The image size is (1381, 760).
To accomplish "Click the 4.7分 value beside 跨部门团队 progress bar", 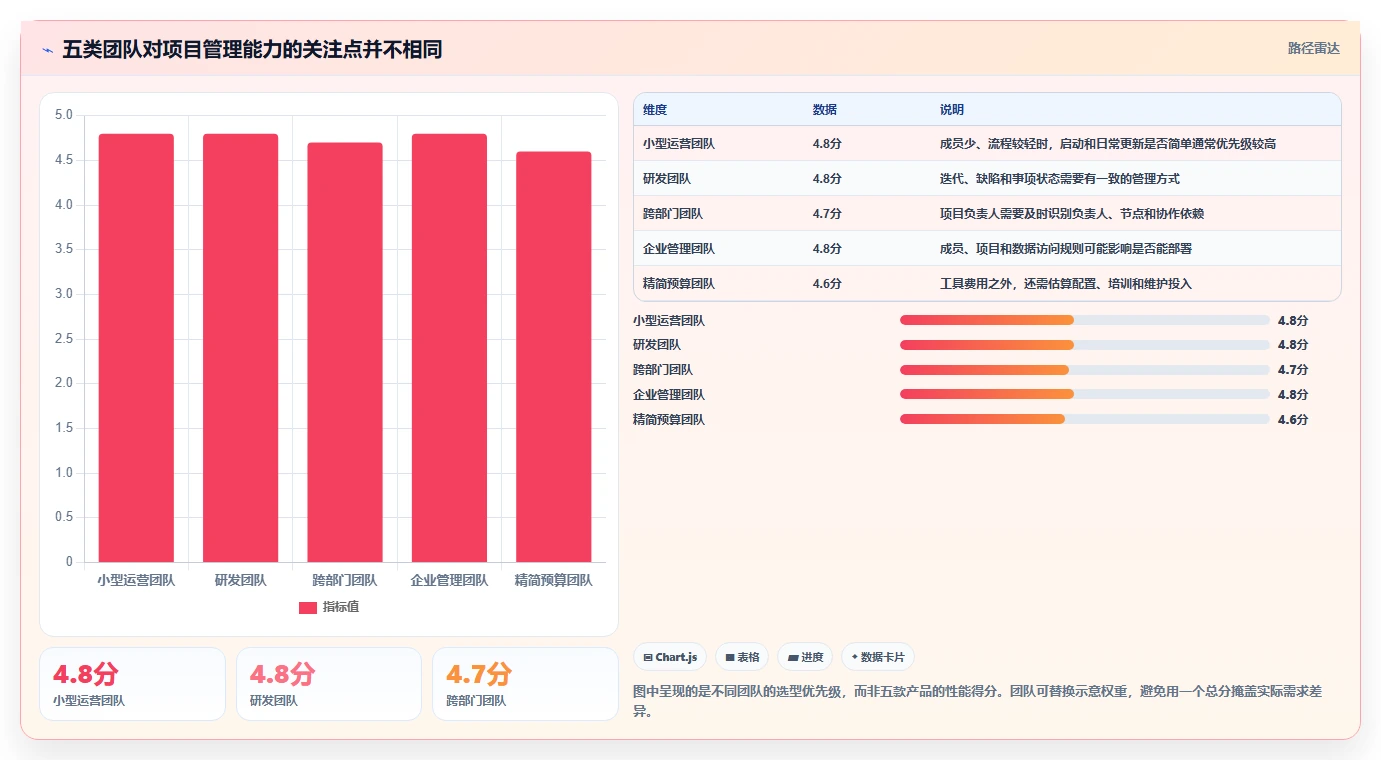I will pyautogui.click(x=1293, y=370).
